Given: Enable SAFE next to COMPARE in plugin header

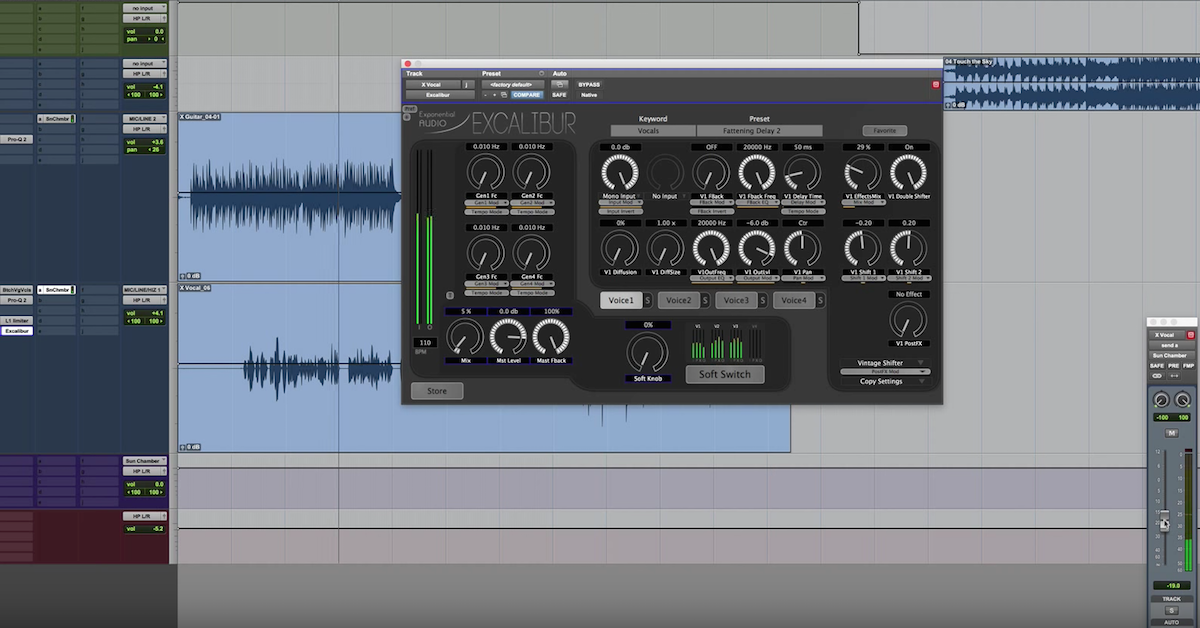Looking at the screenshot, I should pos(560,93).
